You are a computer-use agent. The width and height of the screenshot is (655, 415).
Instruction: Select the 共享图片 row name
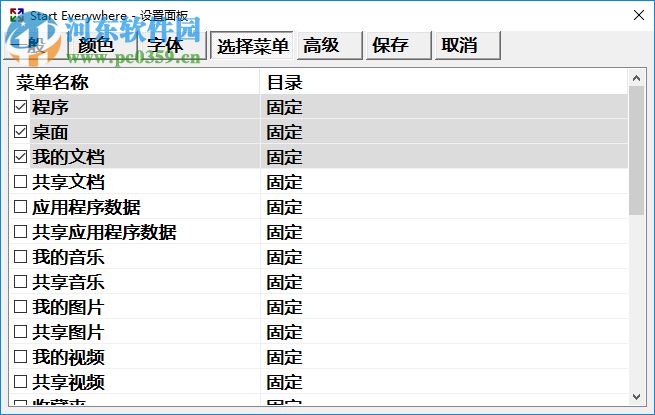pyautogui.click(x=69, y=332)
